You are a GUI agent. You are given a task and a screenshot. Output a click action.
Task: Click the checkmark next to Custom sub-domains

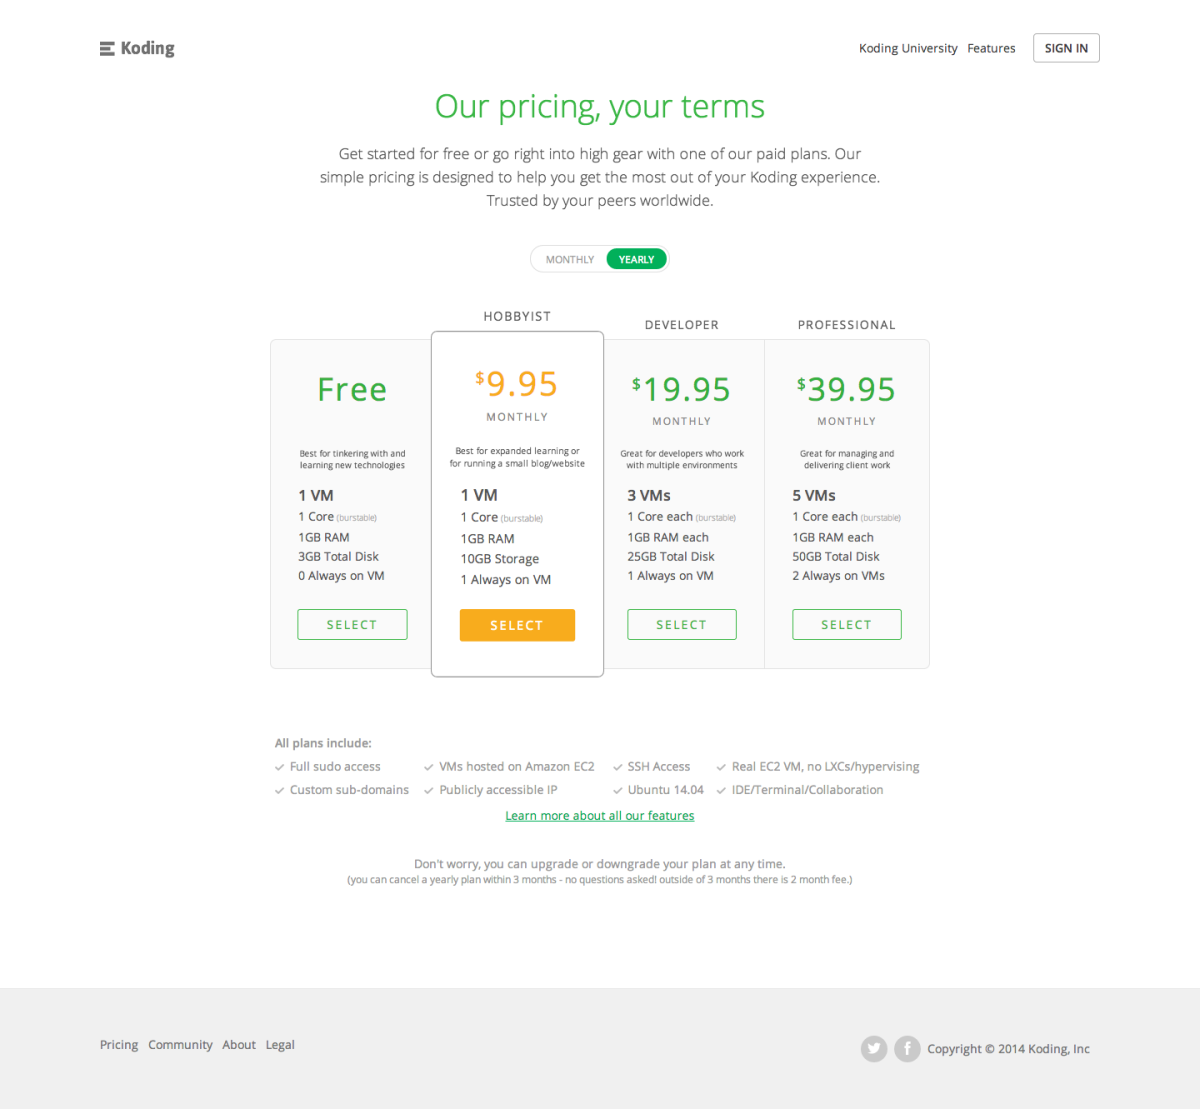279,789
